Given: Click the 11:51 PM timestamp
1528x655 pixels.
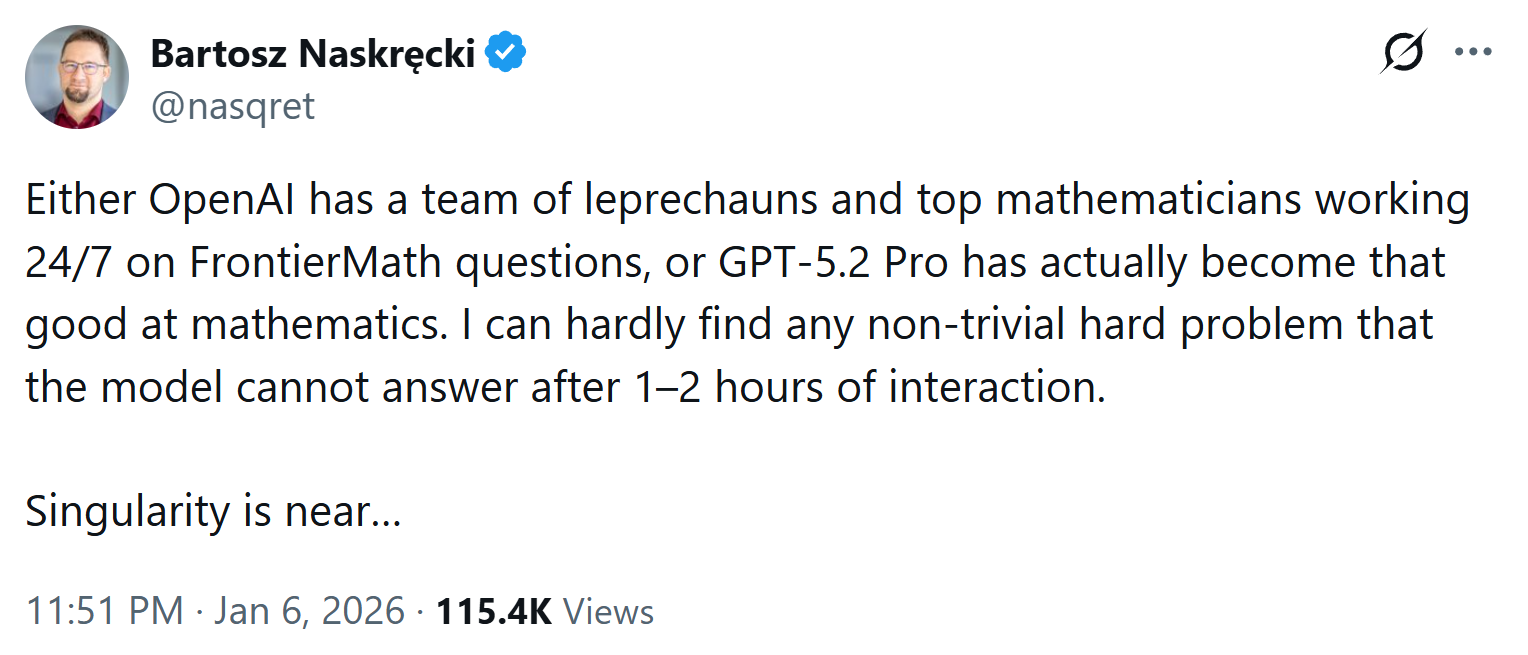Looking at the screenshot, I should 104,611.
